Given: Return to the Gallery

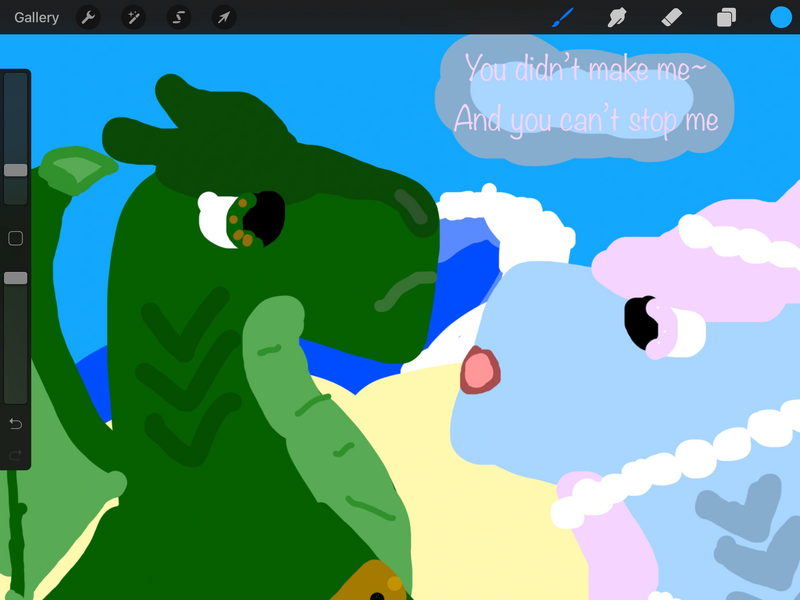Looking at the screenshot, I should 36,17.
